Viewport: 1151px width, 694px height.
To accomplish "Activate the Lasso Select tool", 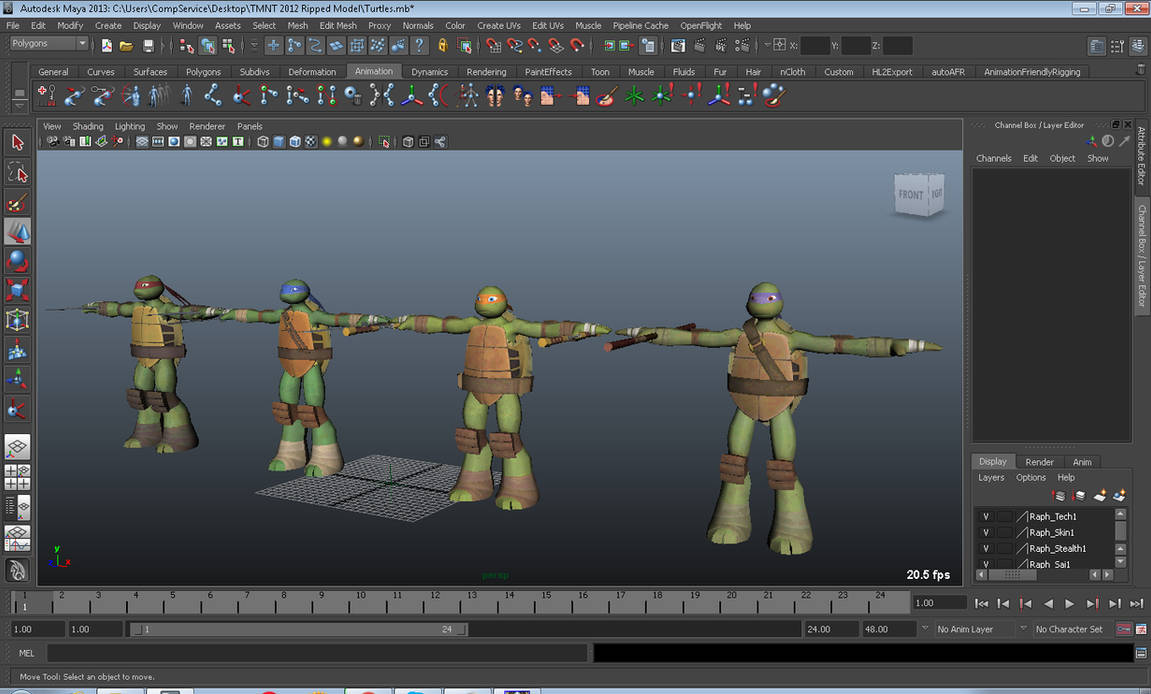I will pos(17,173).
